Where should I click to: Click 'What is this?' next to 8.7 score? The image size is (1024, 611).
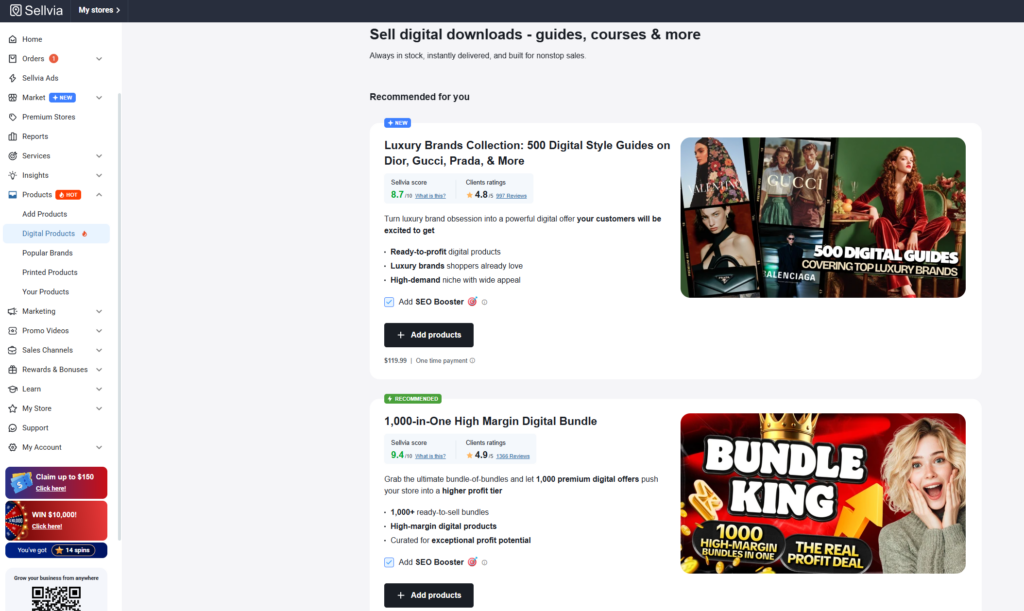point(430,196)
